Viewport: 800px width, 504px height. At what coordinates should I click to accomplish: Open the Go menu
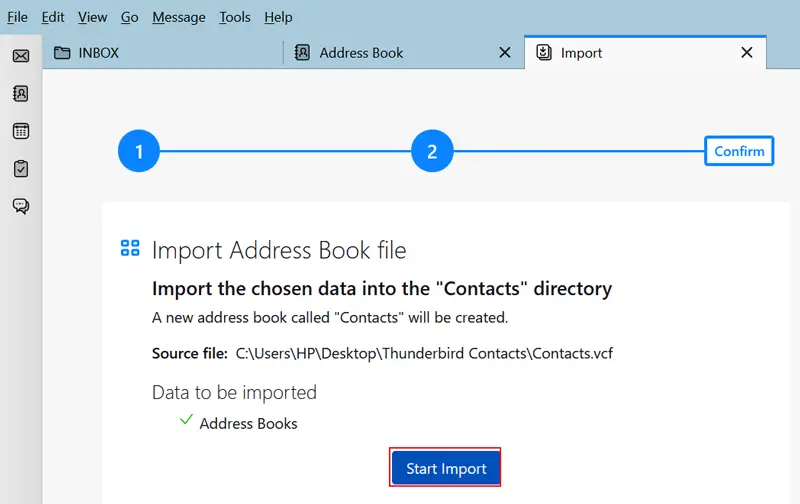[129, 17]
